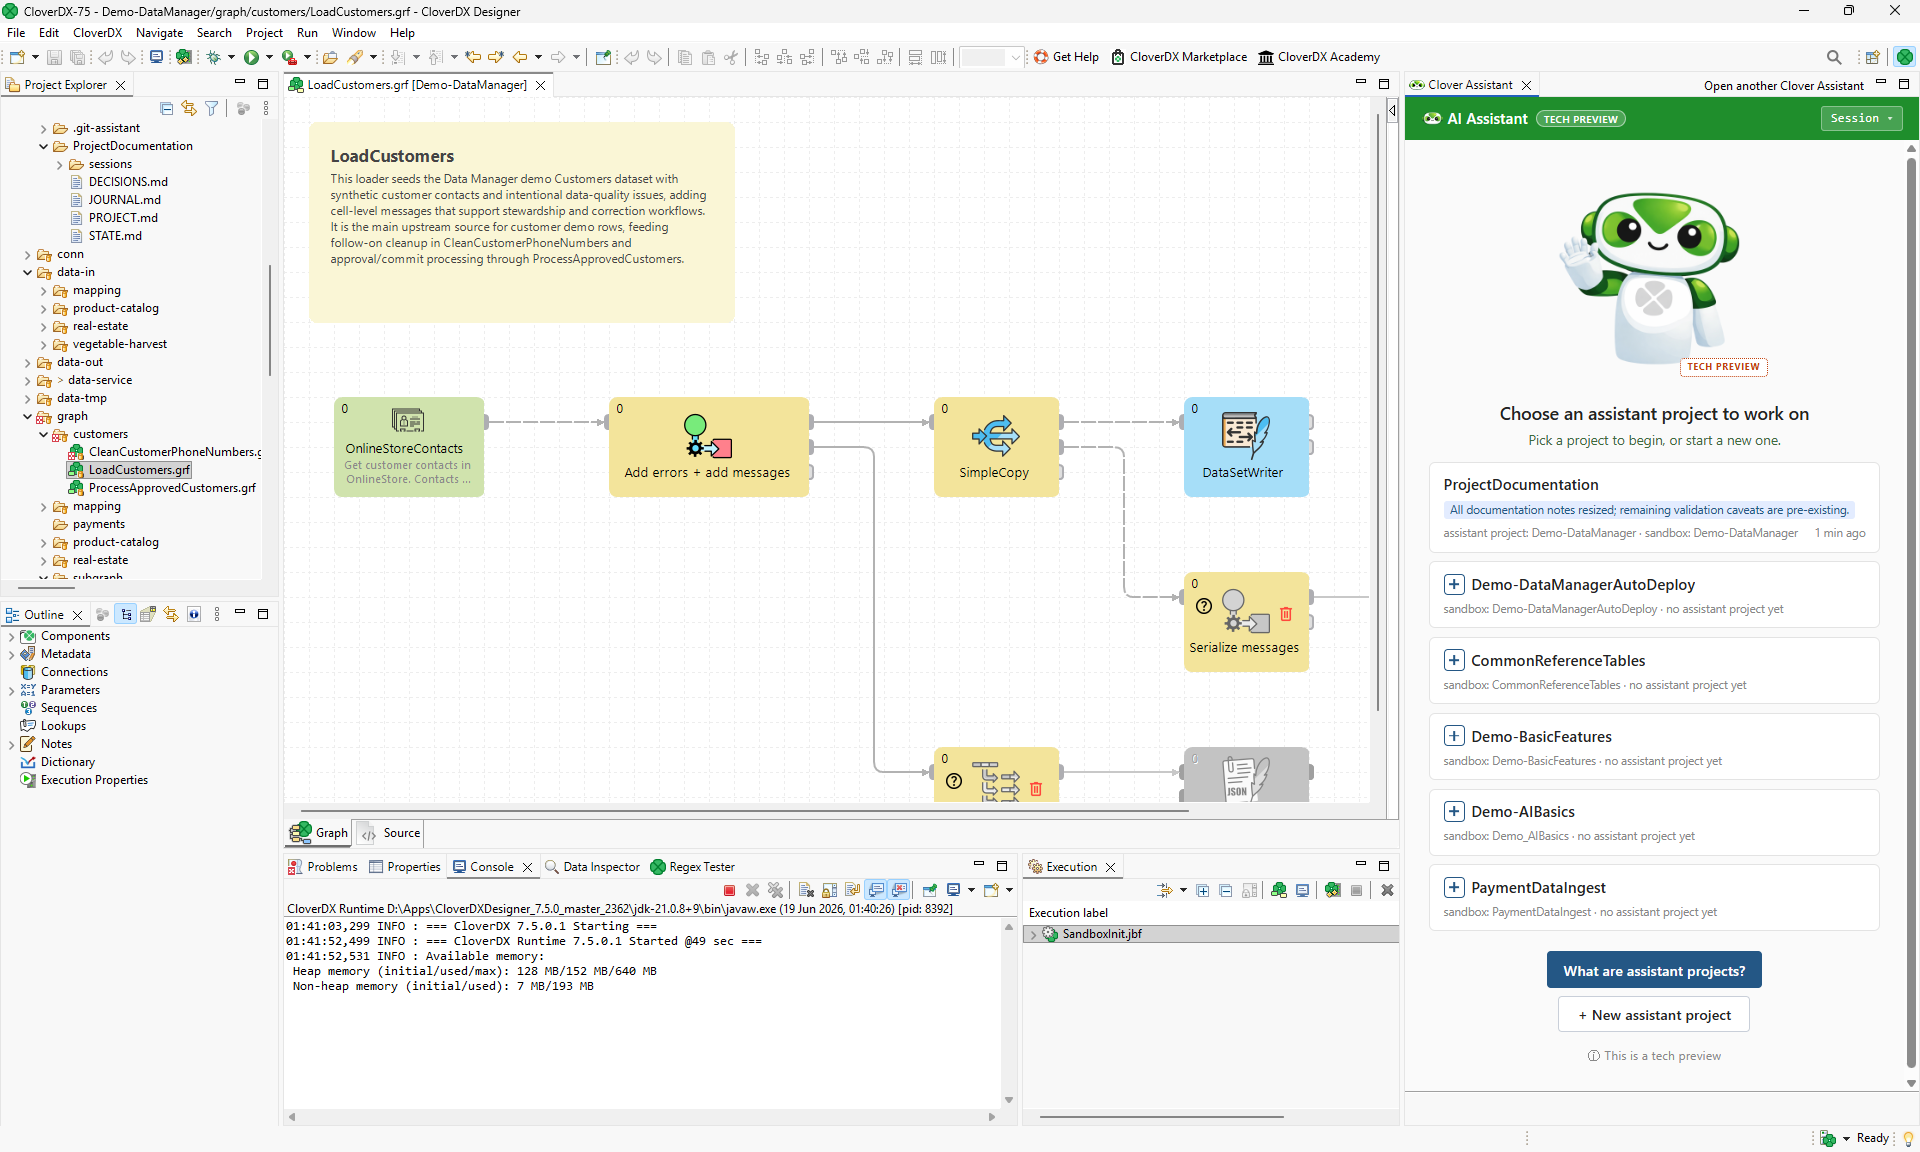The width and height of the screenshot is (1920, 1152).
Task: Select DECISIONS.md file in Project Explorer
Action: 119,182
